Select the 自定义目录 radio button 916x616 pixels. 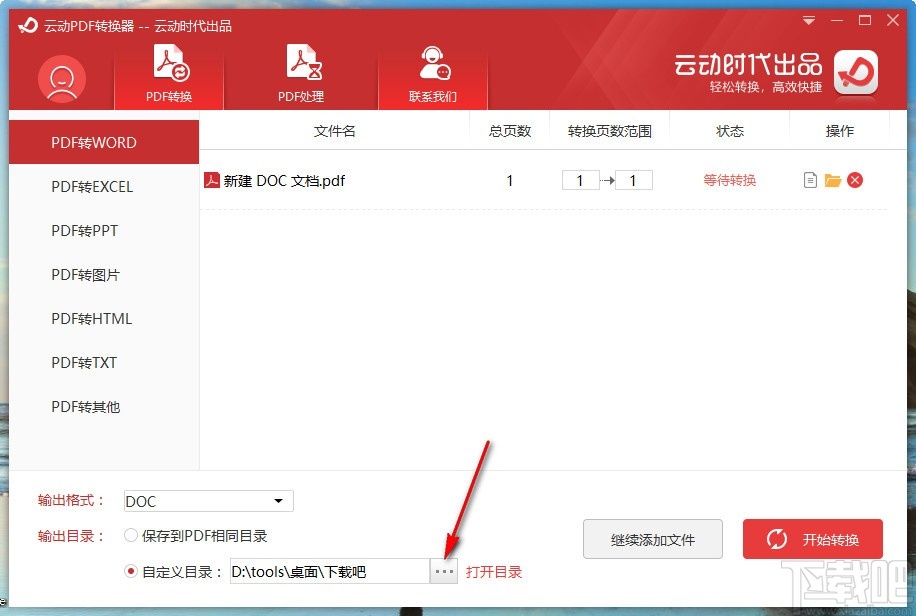(131, 571)
